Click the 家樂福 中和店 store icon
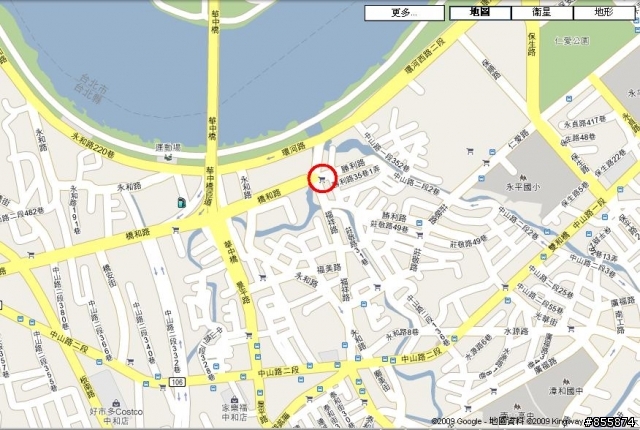 (x=234, y=399)
